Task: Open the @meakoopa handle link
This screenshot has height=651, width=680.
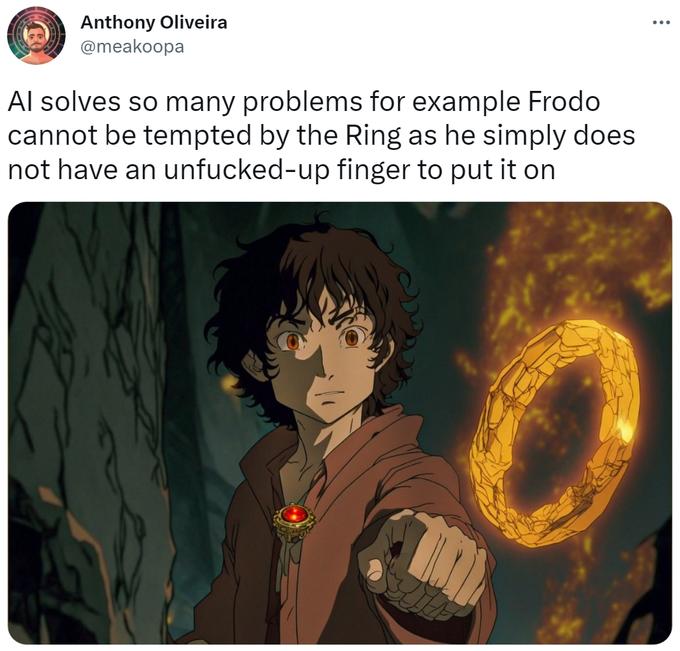Action: coord(132,46)
